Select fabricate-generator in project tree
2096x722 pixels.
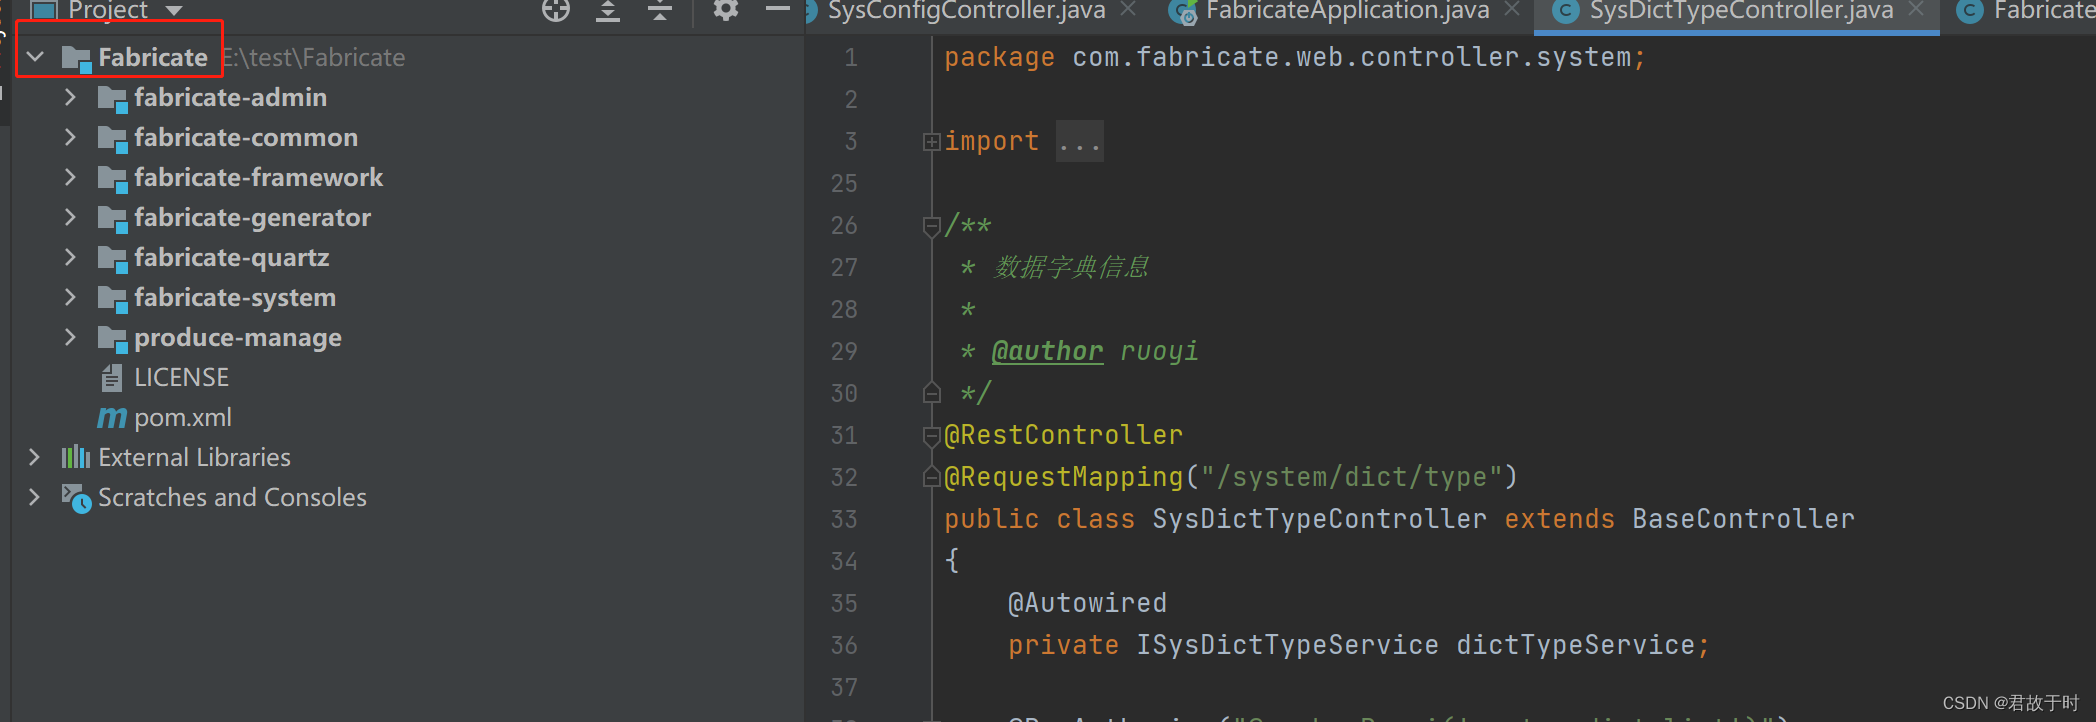pos(253,217)
